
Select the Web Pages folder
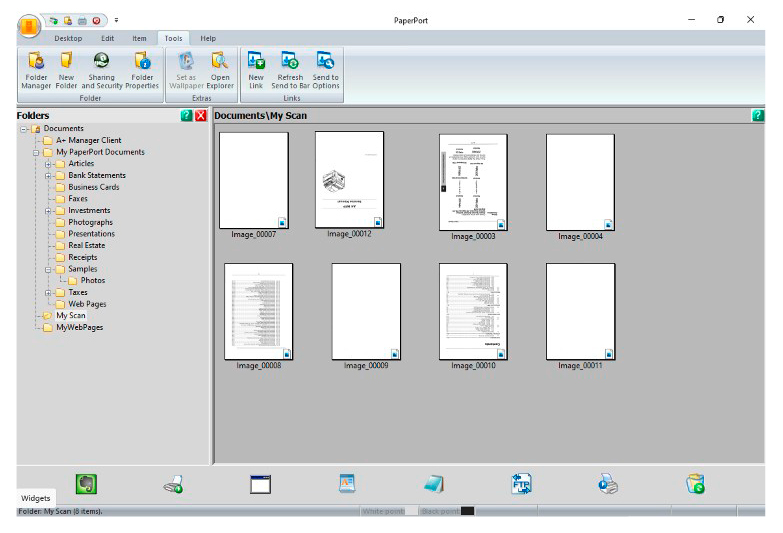coord(87,304)
